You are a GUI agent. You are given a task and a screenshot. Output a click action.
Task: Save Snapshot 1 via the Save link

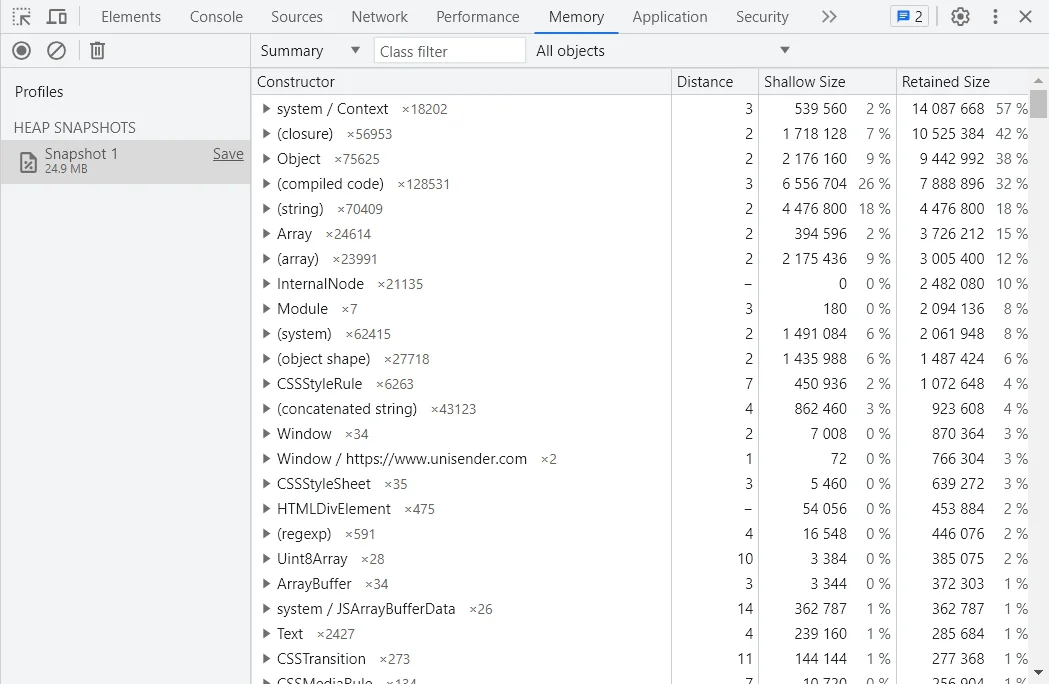tap(228, 154)
